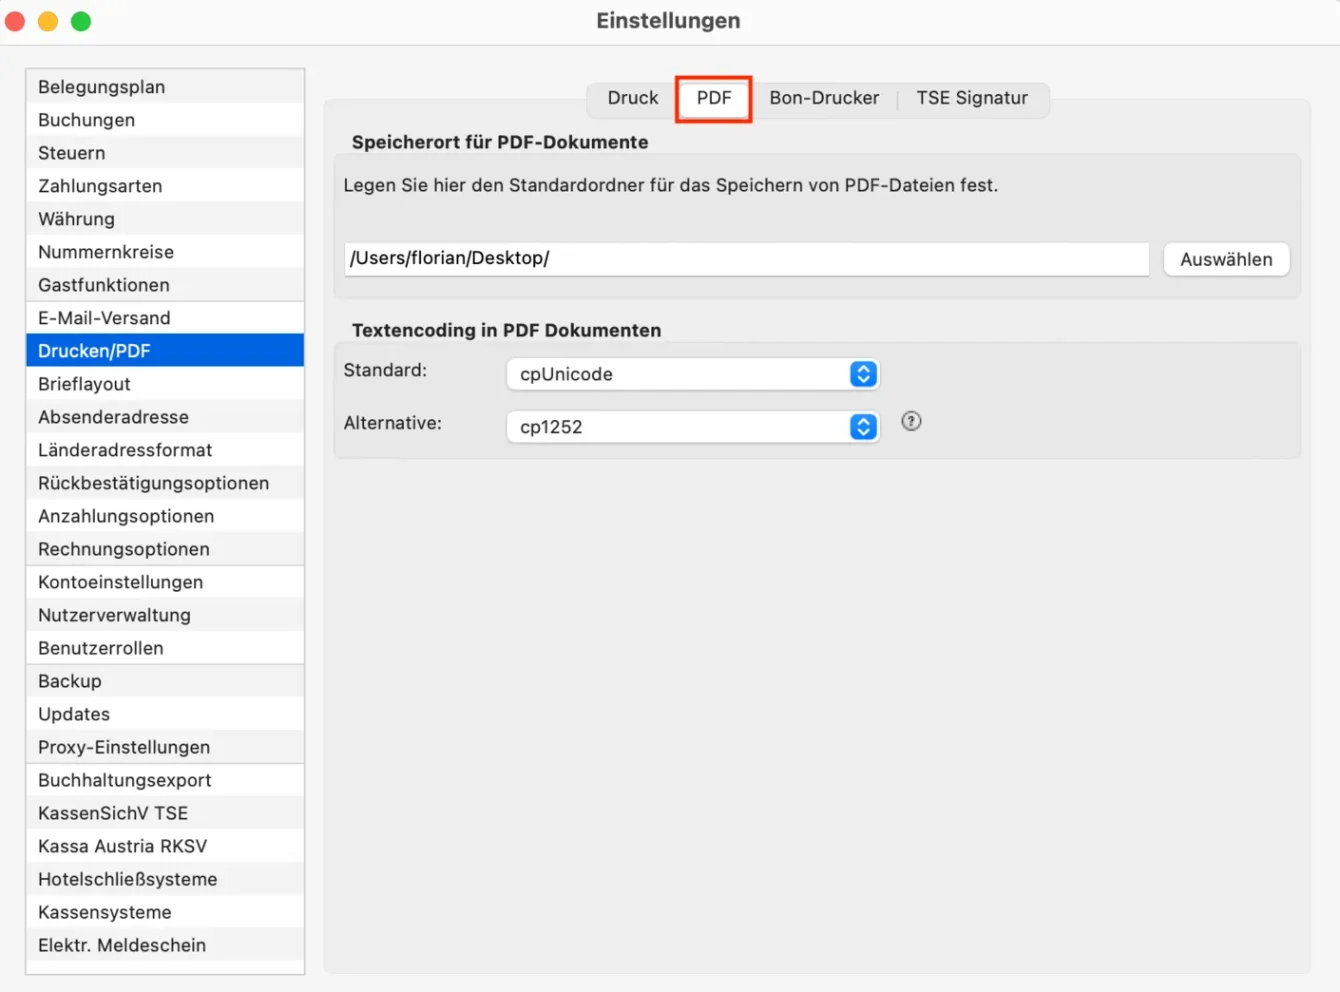Screen dimensions: 1340x992
Task: Maximize the window with the green button
Action: [81, 21]
